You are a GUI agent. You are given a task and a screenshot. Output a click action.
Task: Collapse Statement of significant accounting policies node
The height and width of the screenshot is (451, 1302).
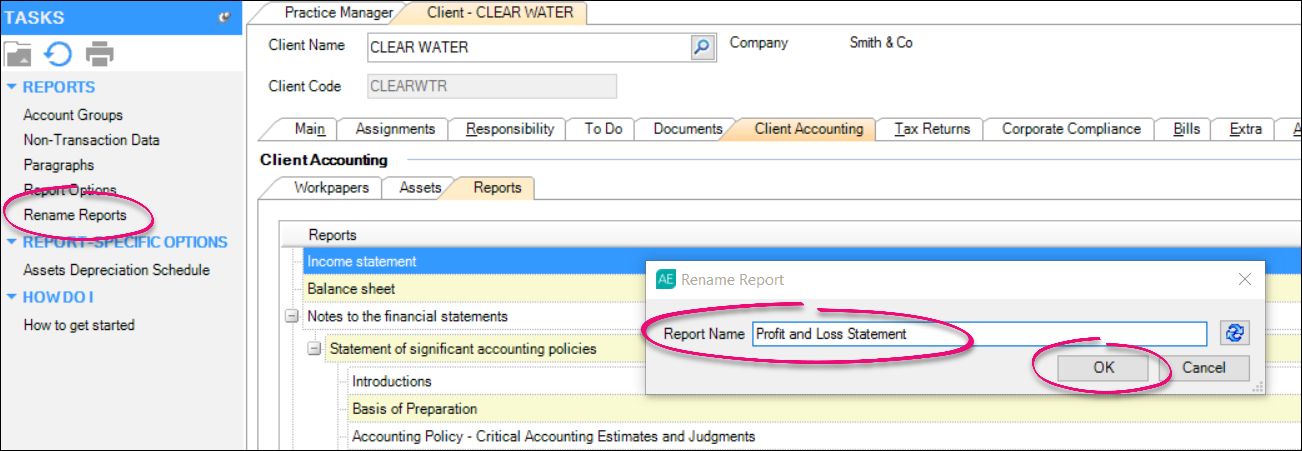tap(315, 349)
